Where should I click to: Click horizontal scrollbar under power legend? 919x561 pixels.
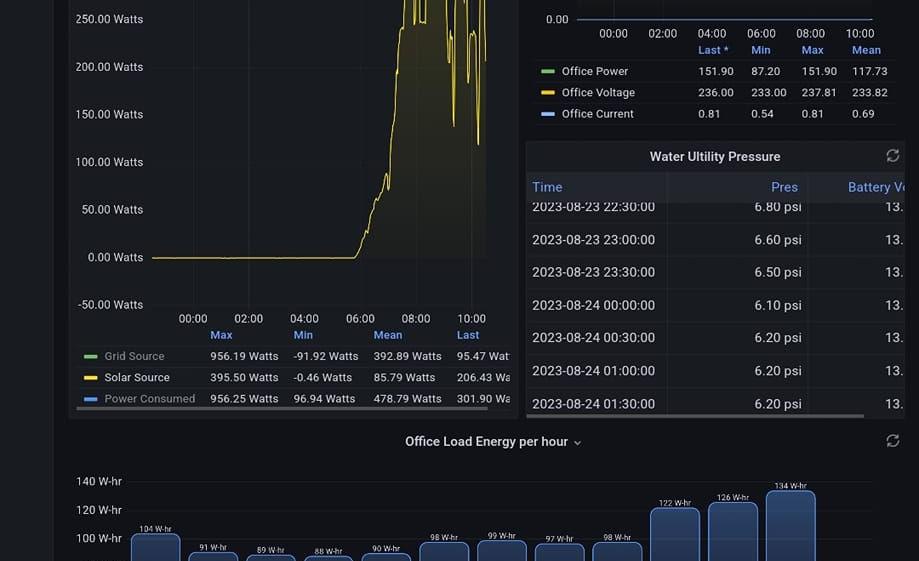pos(282,409)
